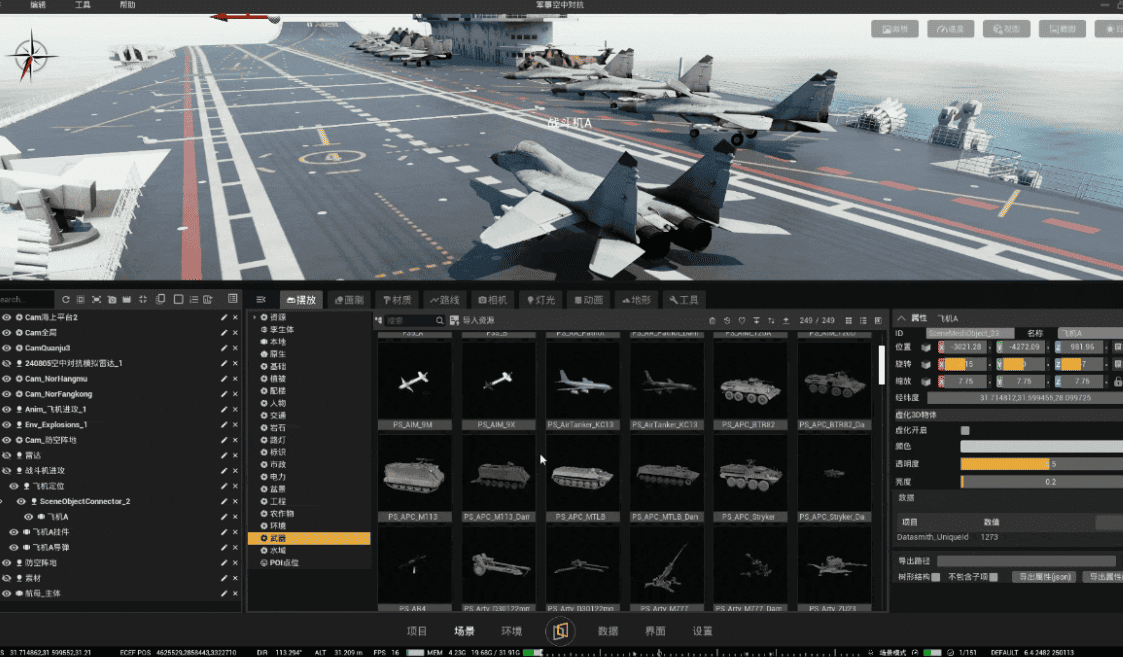
Task: Click the compass icon in the viewport
Action: [x=32, y=55]
